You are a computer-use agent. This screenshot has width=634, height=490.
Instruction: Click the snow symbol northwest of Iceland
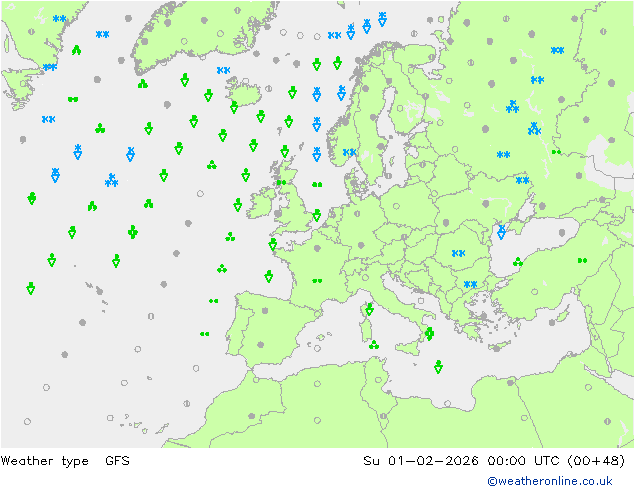(x=223, y=70)
